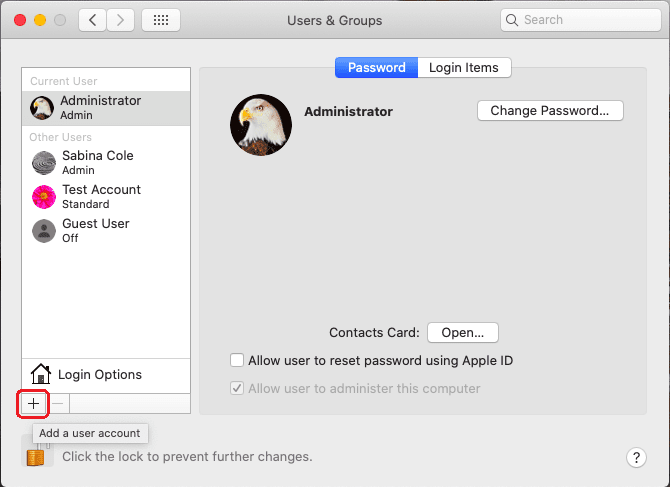Click the Login Options house icon
The height and width of the screenshot is (487, 670).
41,374
